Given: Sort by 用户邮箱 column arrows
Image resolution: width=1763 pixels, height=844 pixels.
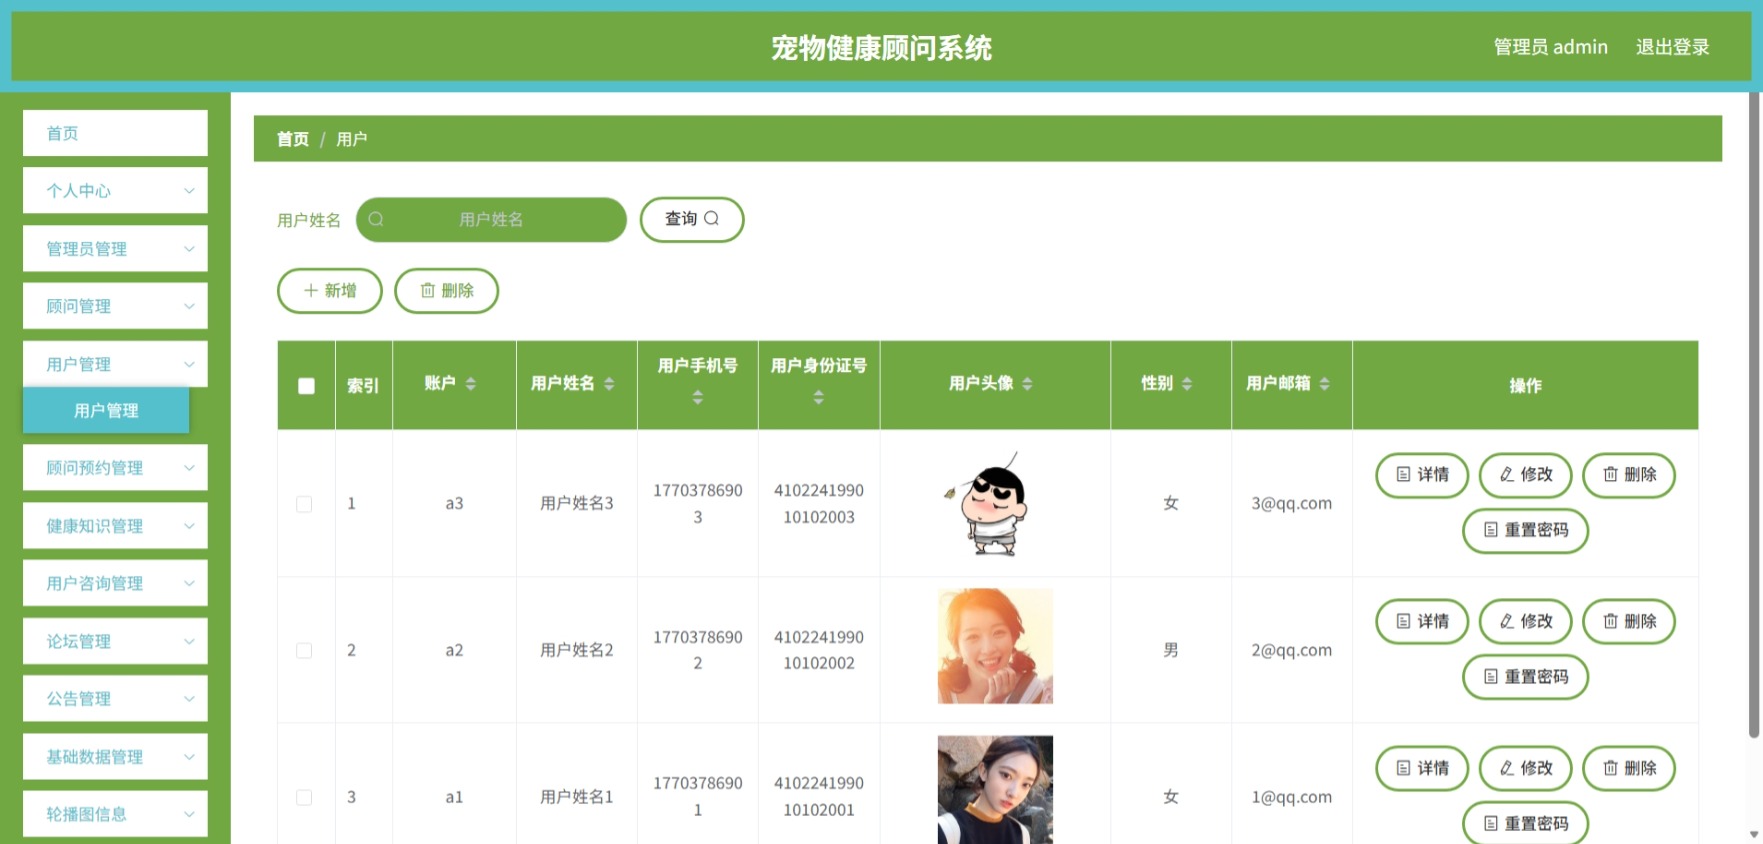Looking at the screenshot, I should [x=1324, y=384].
